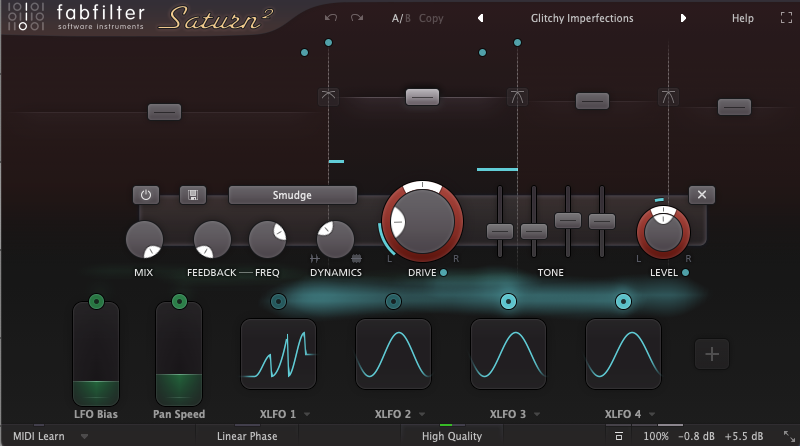The height and width of the screenshot is (446, 800).
Task: Click the XLFO 2 modulation source button
Action: [x=393, y=302]
